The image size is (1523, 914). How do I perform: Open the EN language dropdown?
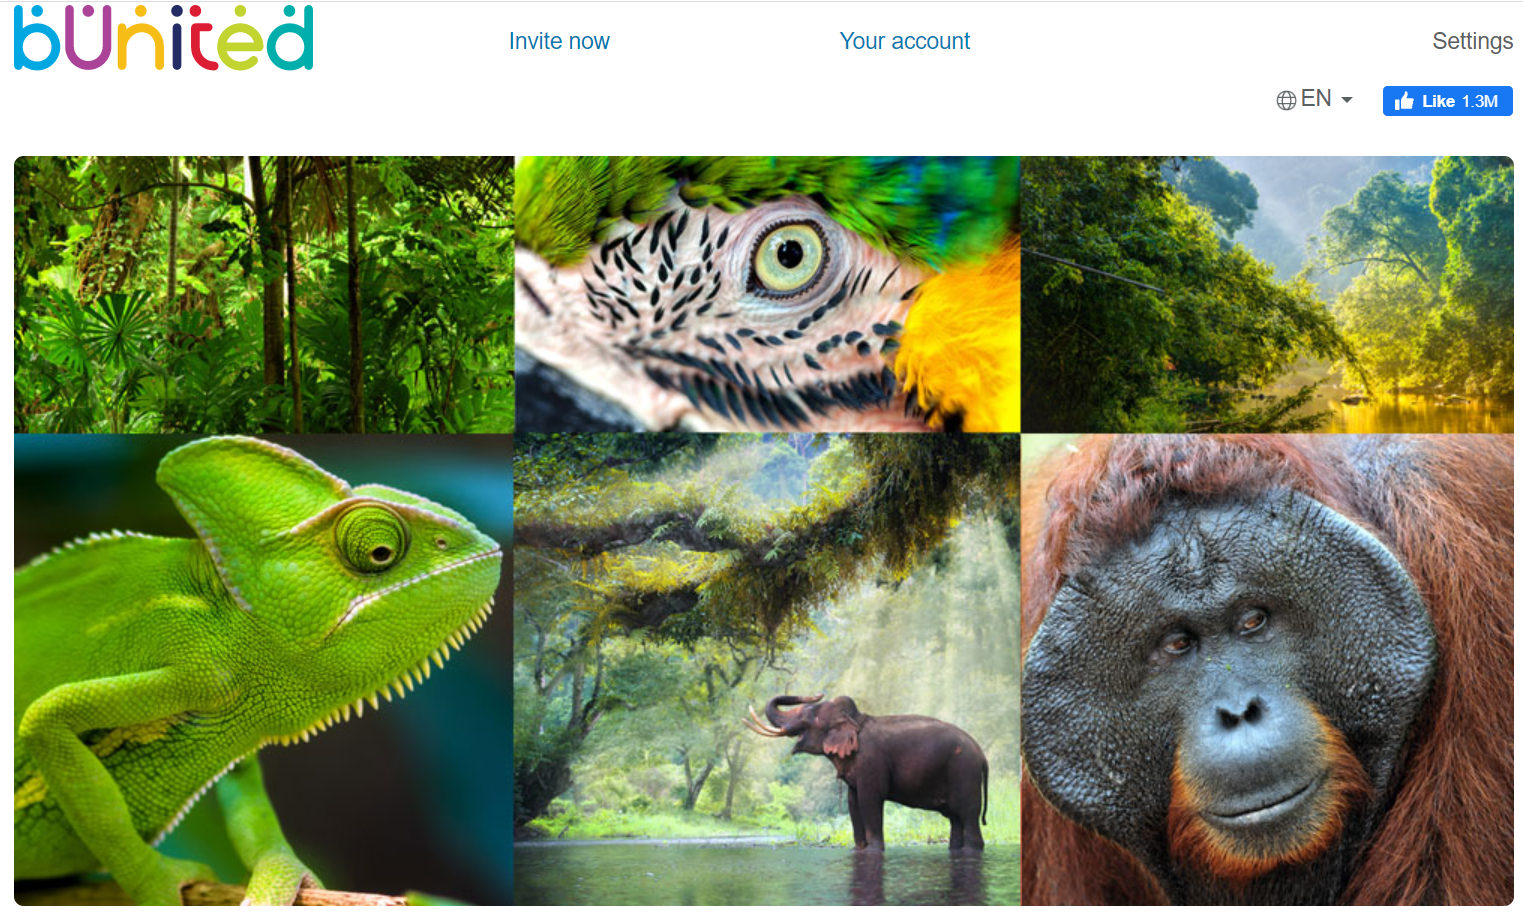[x=1315, y=99]
